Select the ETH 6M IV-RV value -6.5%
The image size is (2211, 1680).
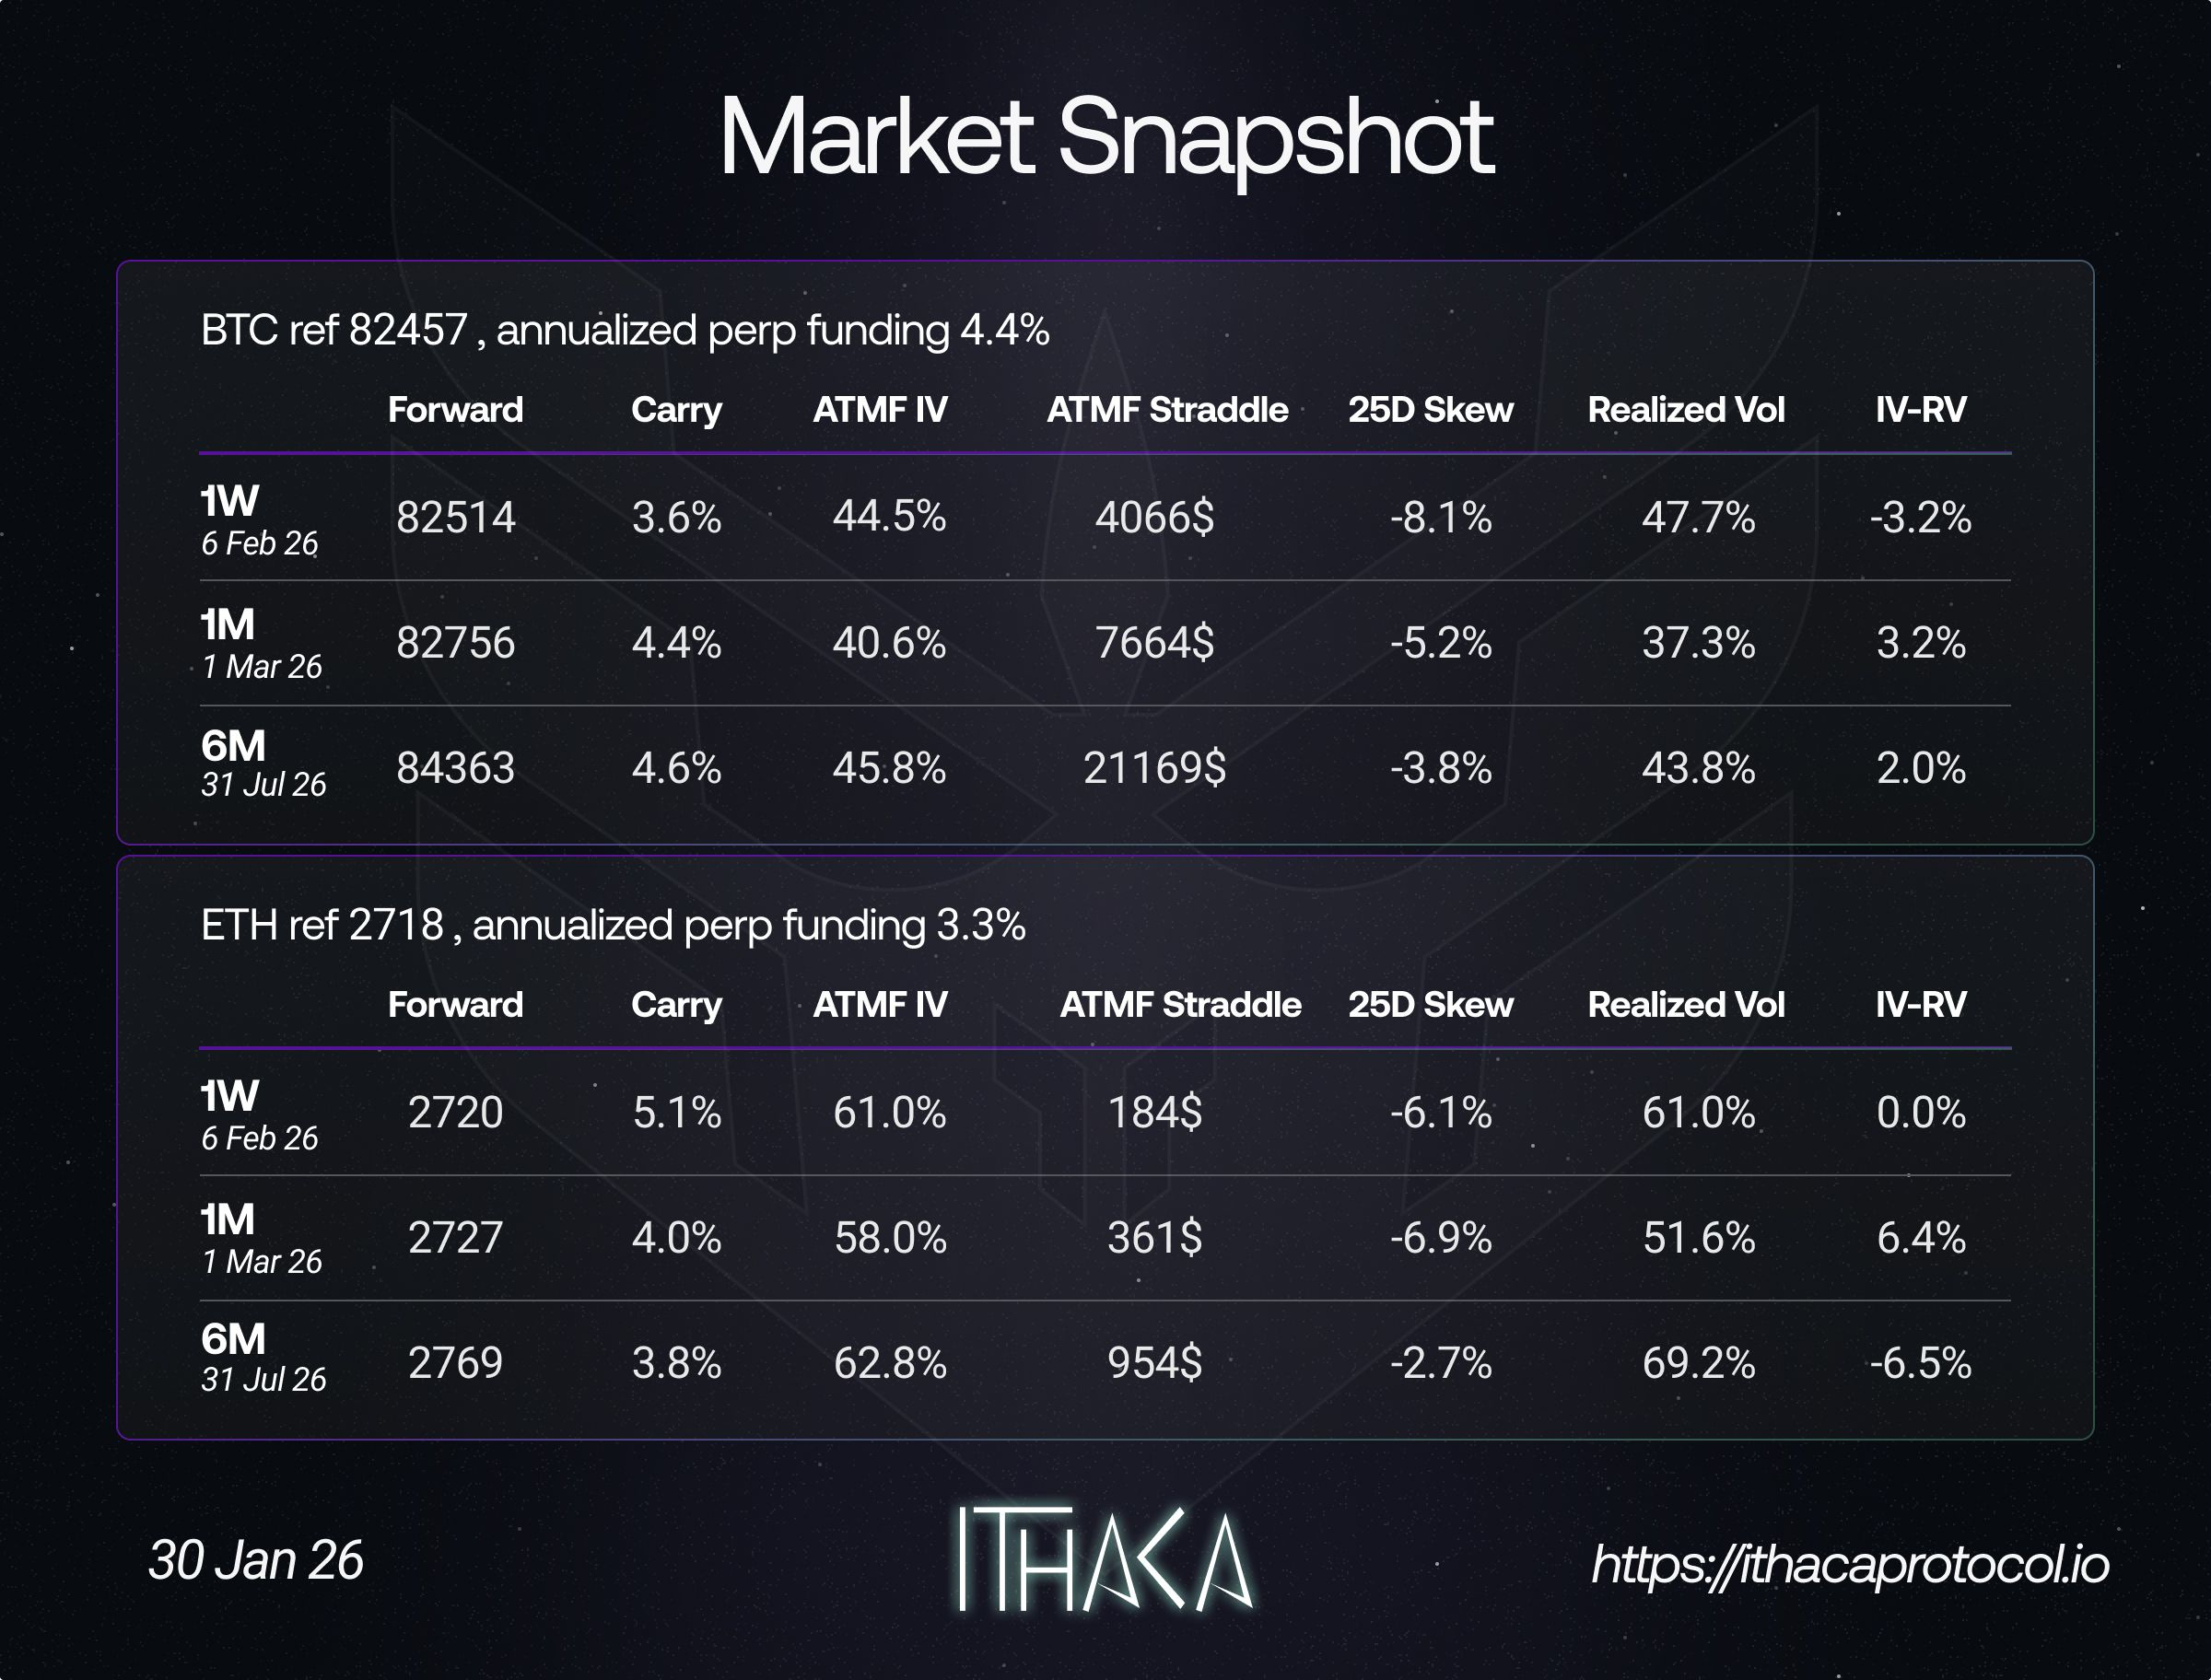pos(1920,1363)
